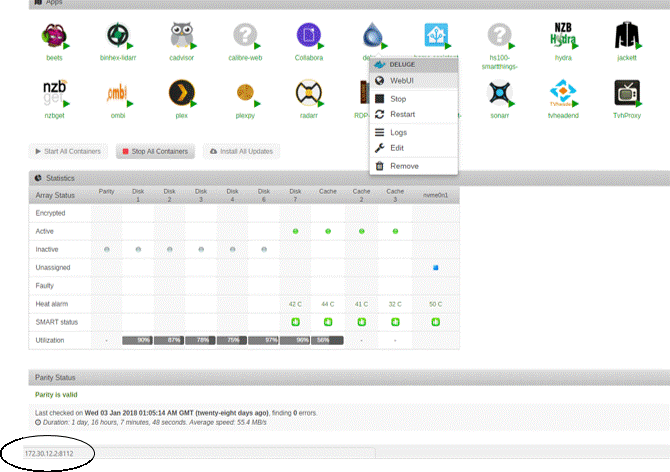Click Cache 3 SMART status icon
Image resolution: width=670 pixels, height=472 pixels.
coord(395,322)
